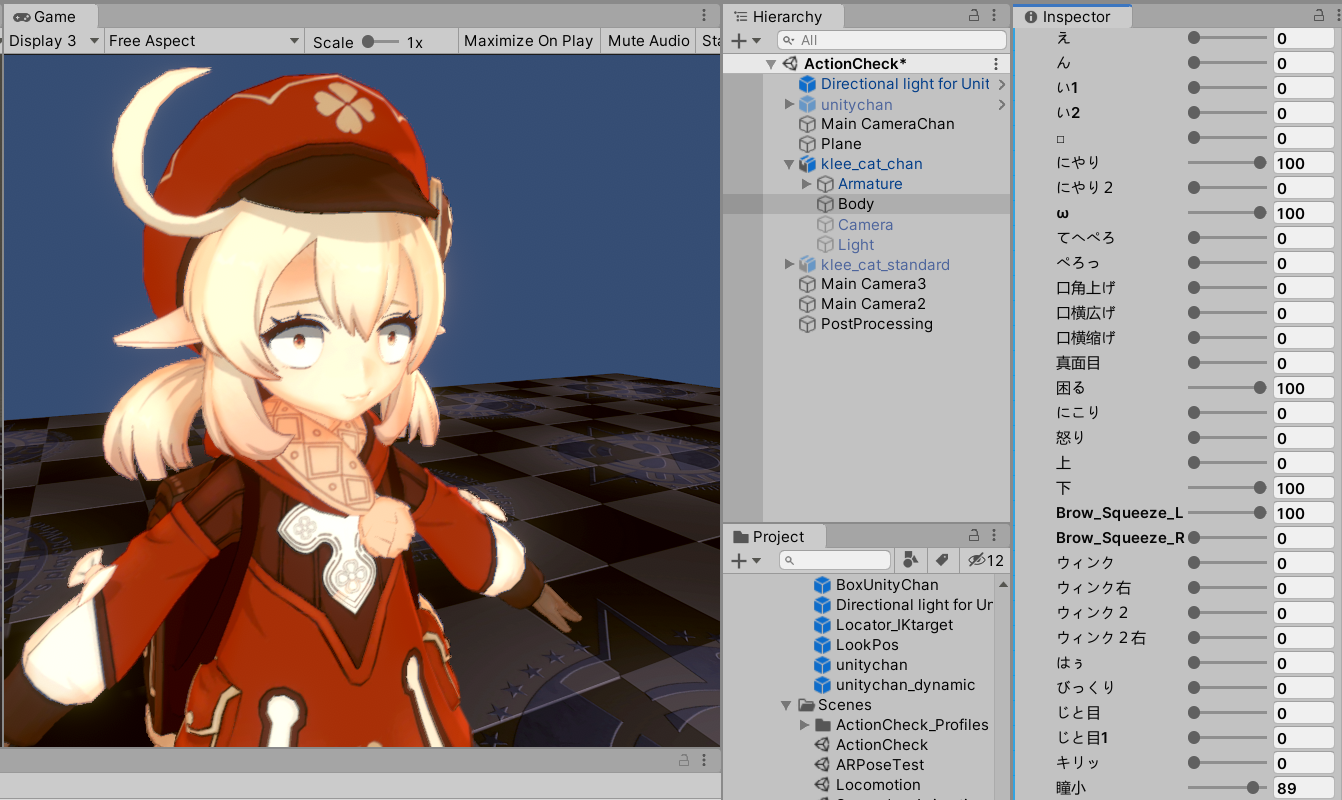Adjust the にやり blend shape slider
Image resolution: width=1342 pixels, height=800 pixels.
click(1226, 162)
